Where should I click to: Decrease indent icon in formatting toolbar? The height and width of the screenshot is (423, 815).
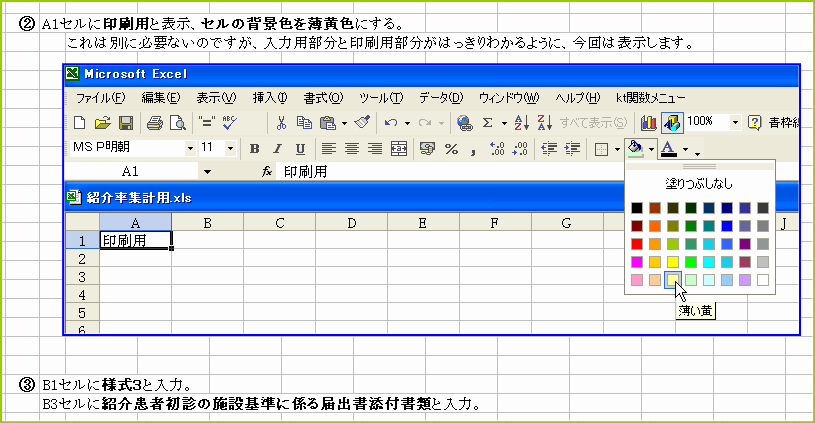pos(549,149)
